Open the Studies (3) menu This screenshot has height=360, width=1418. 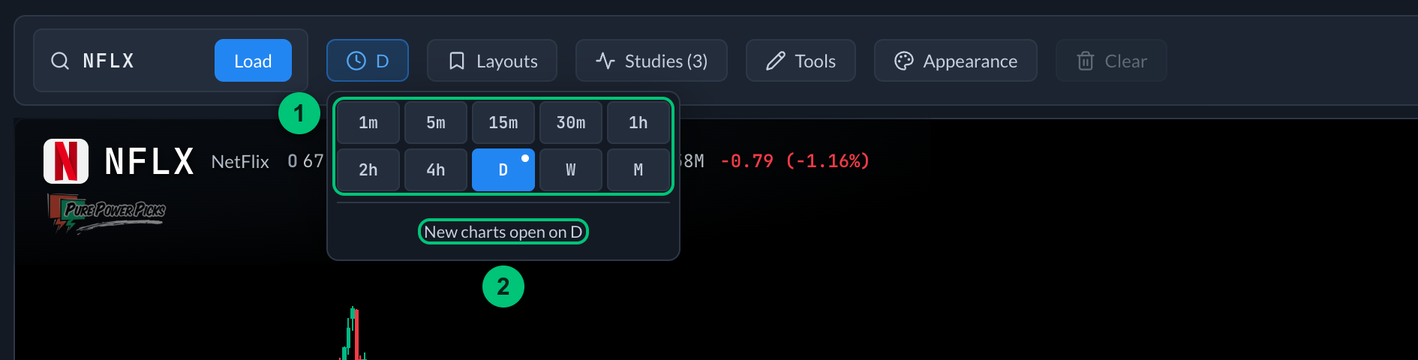point(651,61)
